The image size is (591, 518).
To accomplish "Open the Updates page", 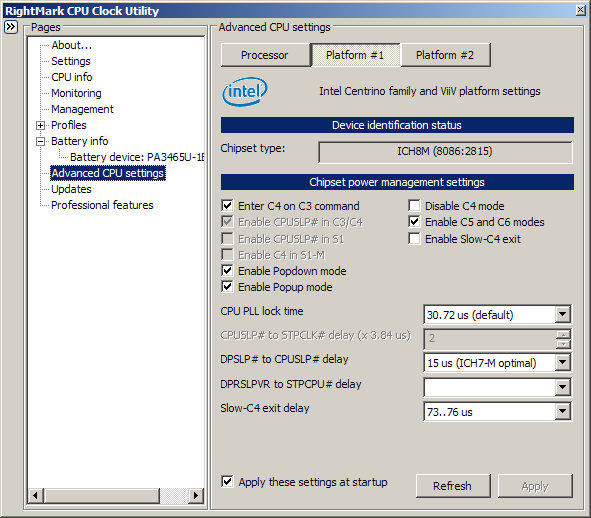I will click(71, 189).
